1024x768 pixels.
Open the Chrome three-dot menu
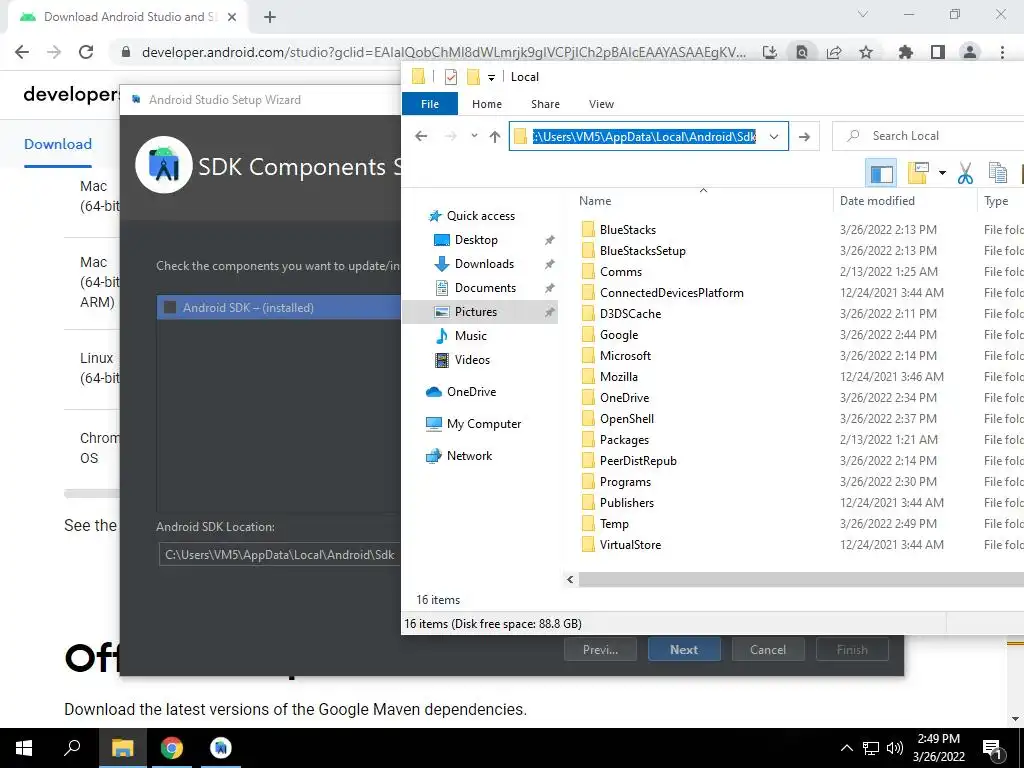[1002, 52]
